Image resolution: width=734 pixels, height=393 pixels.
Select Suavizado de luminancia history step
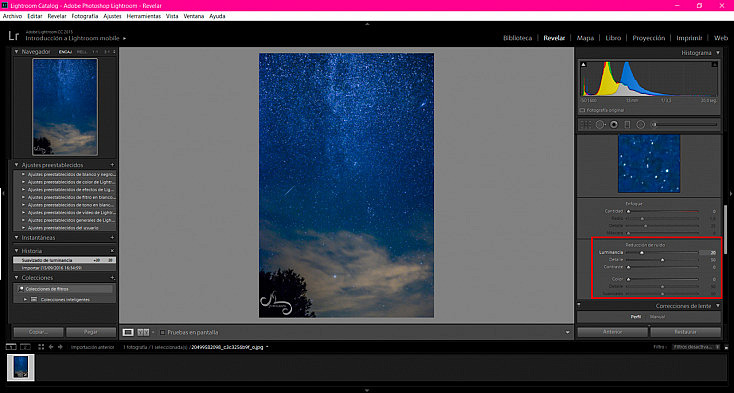click(x=64, y=260)
